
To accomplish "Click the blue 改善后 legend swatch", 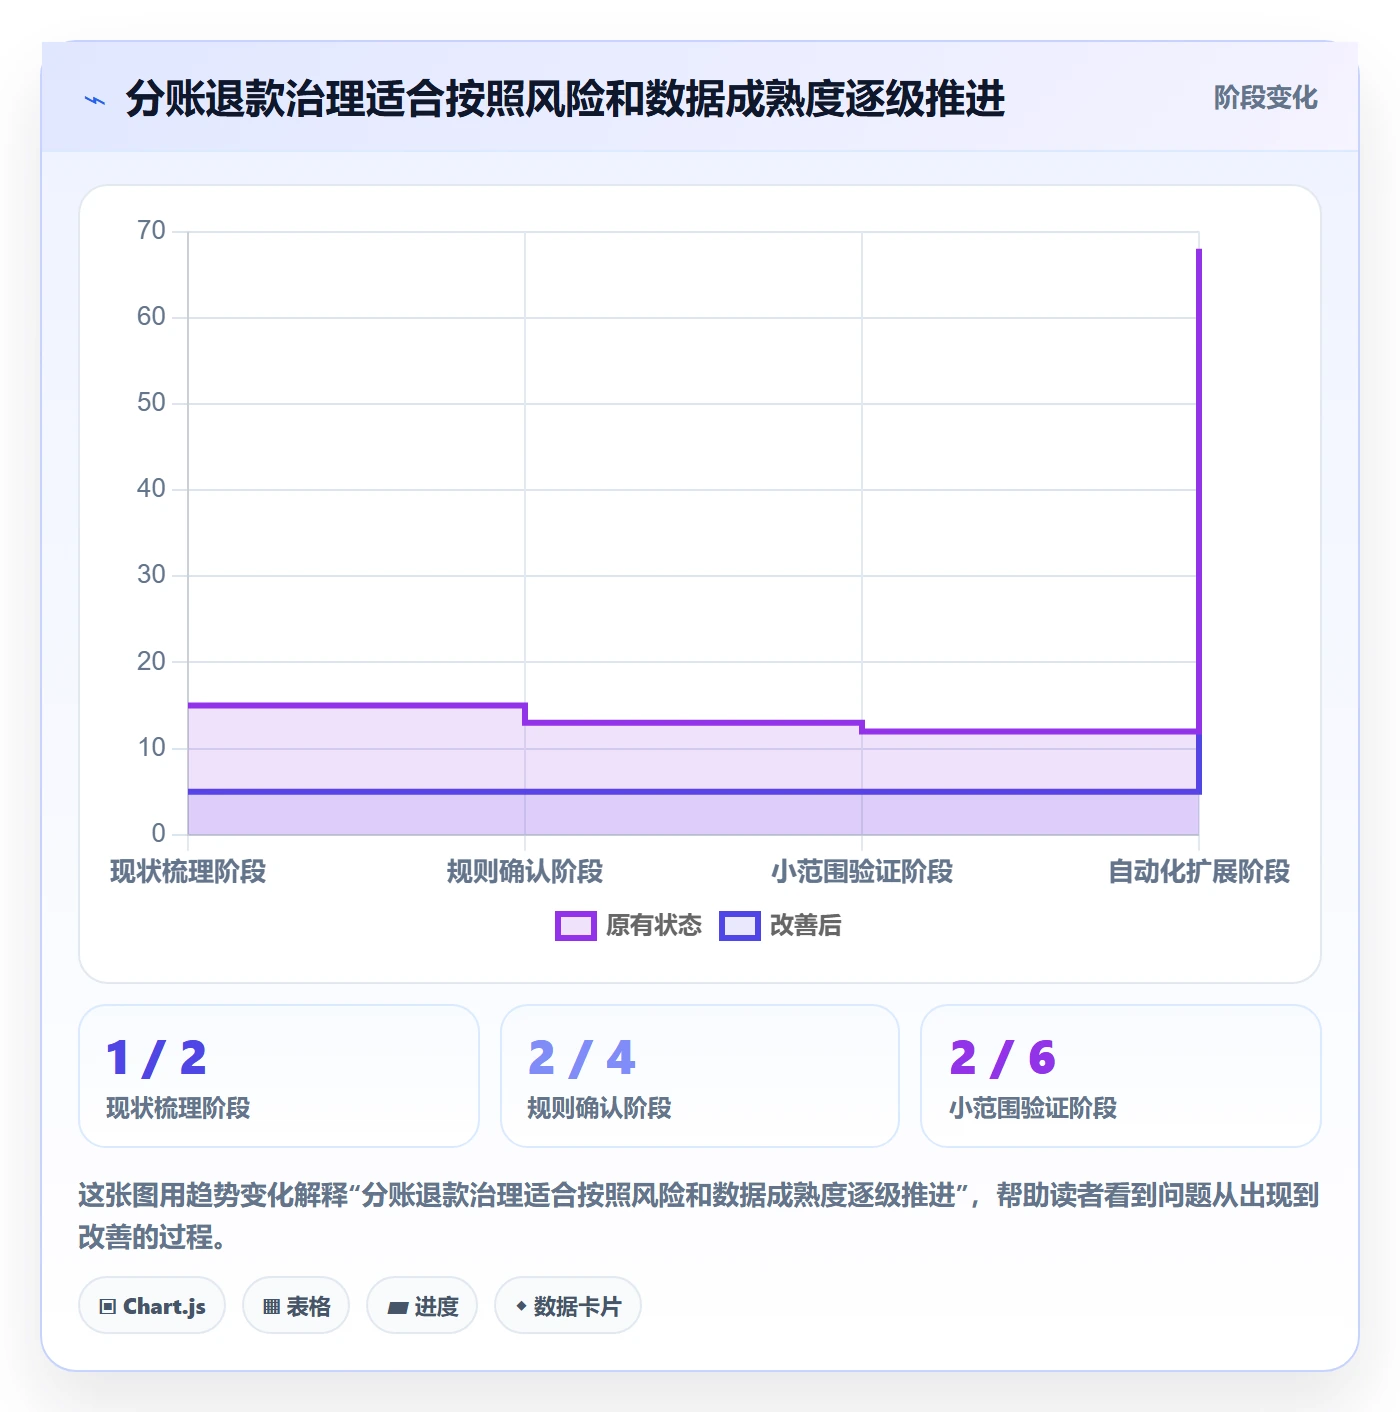I will (740, 926).
